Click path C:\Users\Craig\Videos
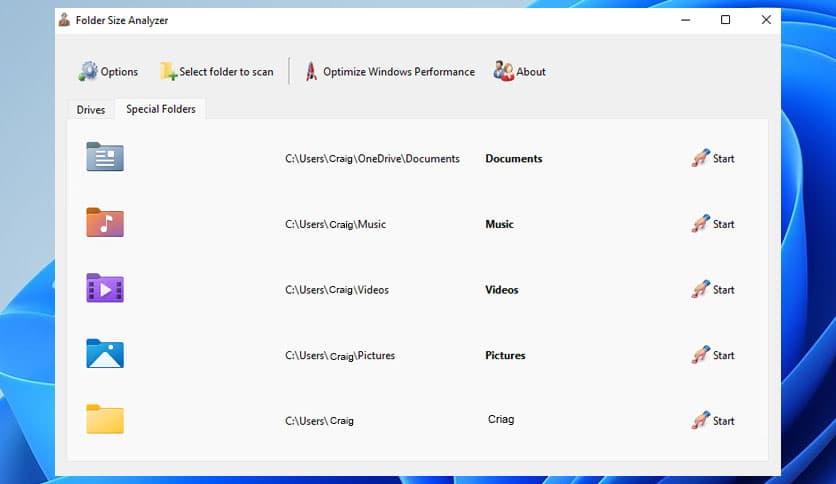Viewport: 836px width, 484px height. [x=337, y=289]
